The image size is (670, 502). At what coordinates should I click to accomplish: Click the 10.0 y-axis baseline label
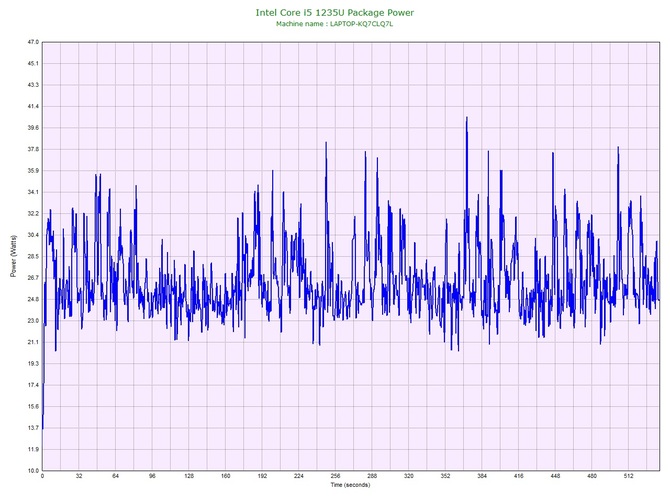(x=33, y=470)
